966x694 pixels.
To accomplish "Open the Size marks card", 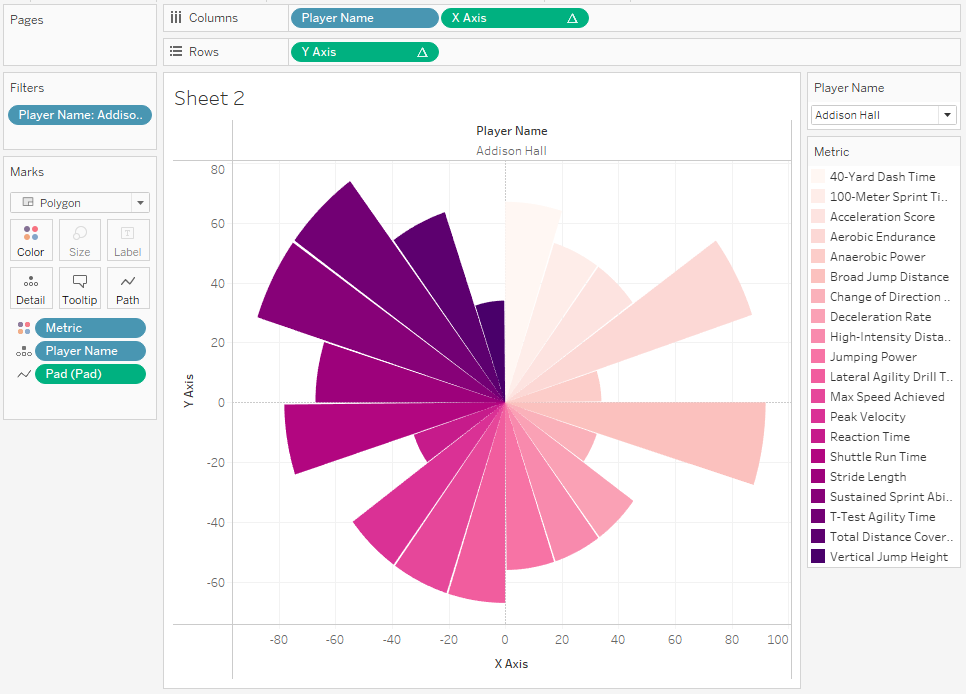I will 79,240.
